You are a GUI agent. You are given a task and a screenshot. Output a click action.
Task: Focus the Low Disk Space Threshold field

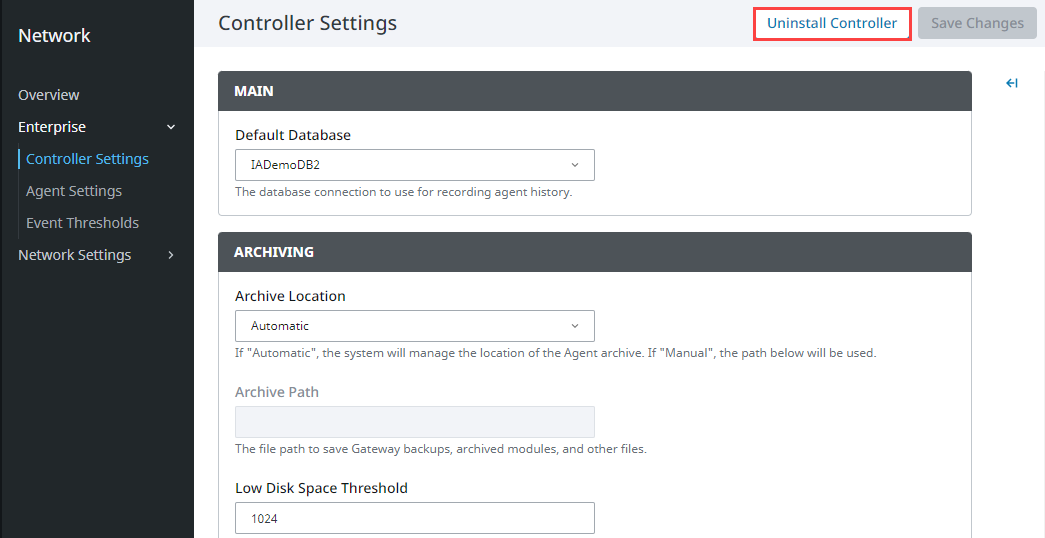(414, 518)
